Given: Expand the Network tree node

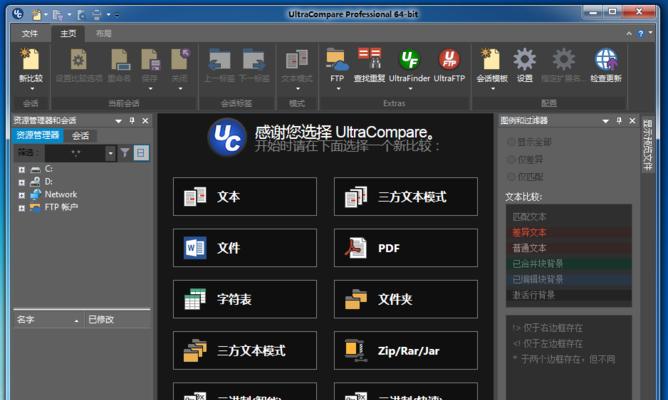Looking at the screenshot, I should point(21,195).
